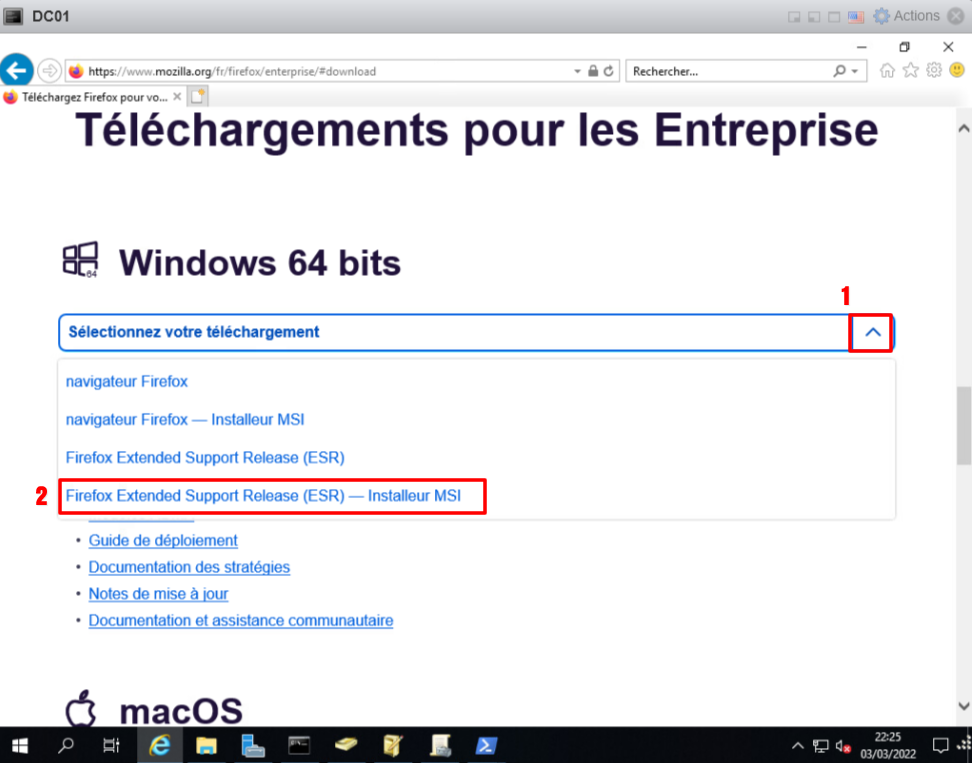
Task: Select 'Firefox Extended Support Release (ESR) — Installeur MSI'
Action: coord(263,496)
